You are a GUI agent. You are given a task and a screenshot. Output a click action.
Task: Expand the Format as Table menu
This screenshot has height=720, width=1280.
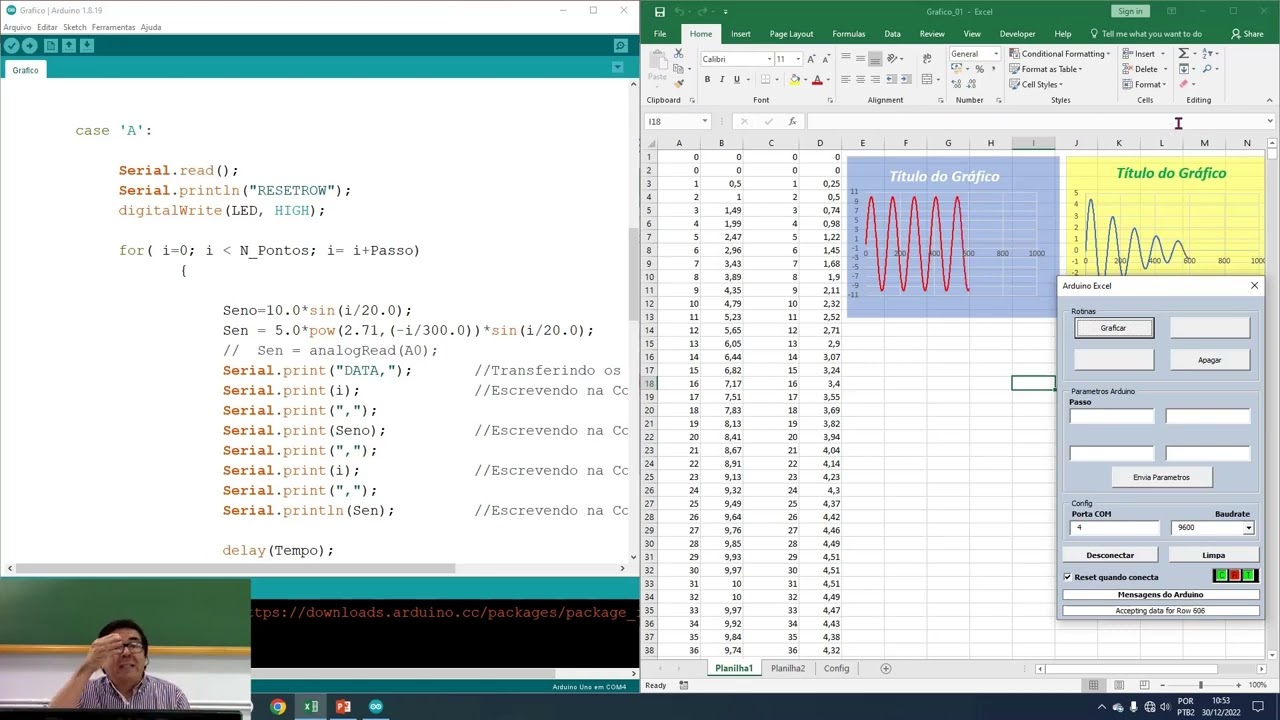(x=1045, y=69)
